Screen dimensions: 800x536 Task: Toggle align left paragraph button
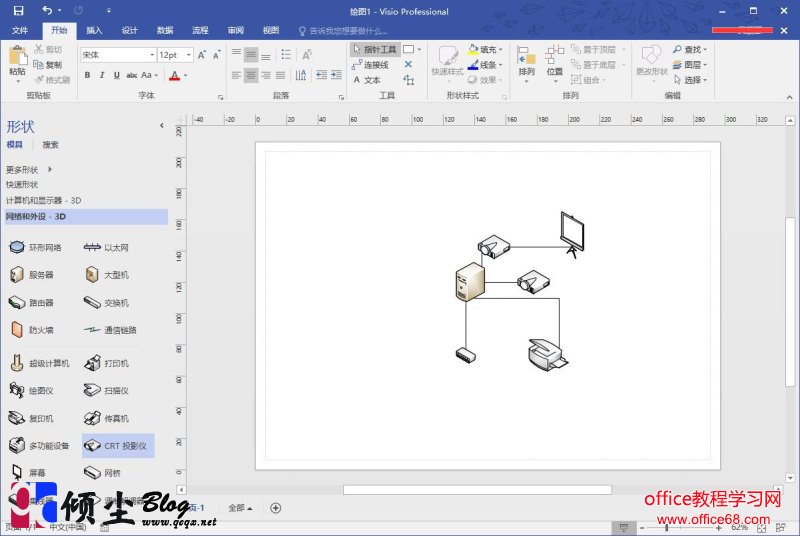click(x=236, y=75)
